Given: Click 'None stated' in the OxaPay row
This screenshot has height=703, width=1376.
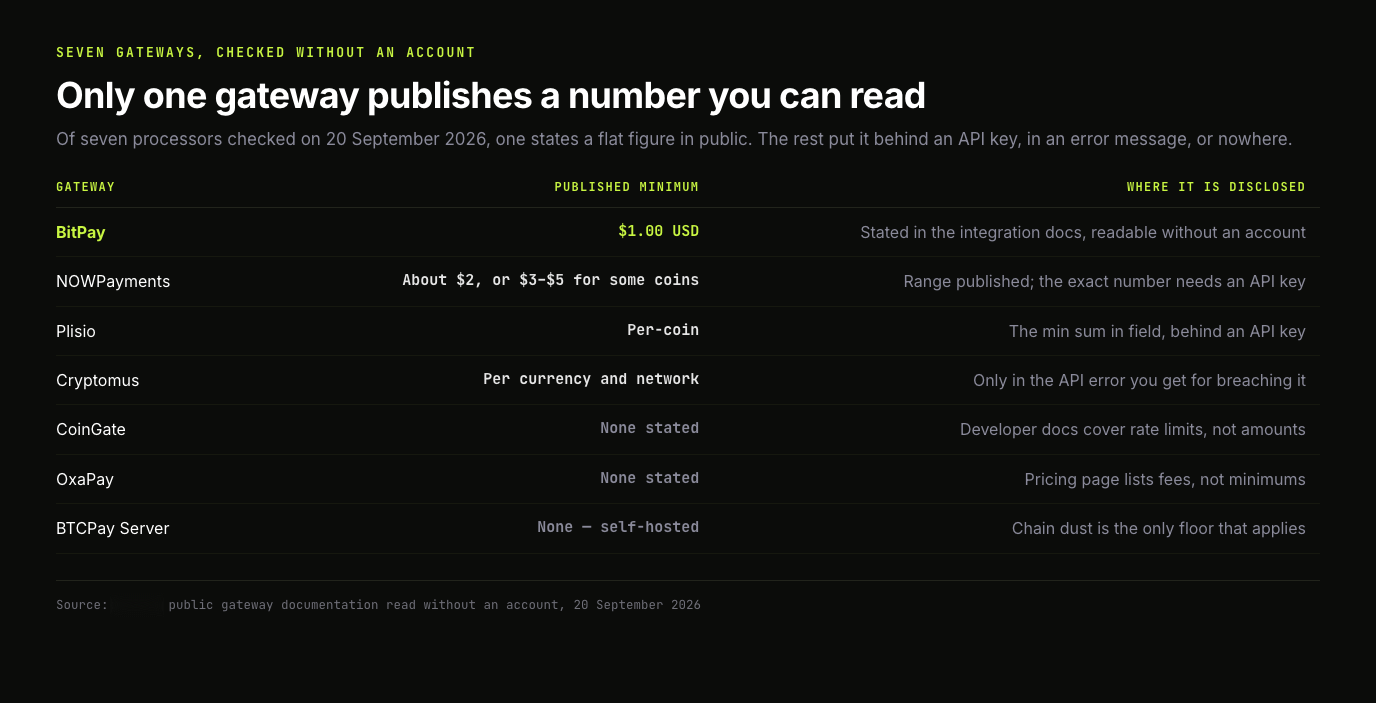Looking at the screenshot, I should pos(650,478).
